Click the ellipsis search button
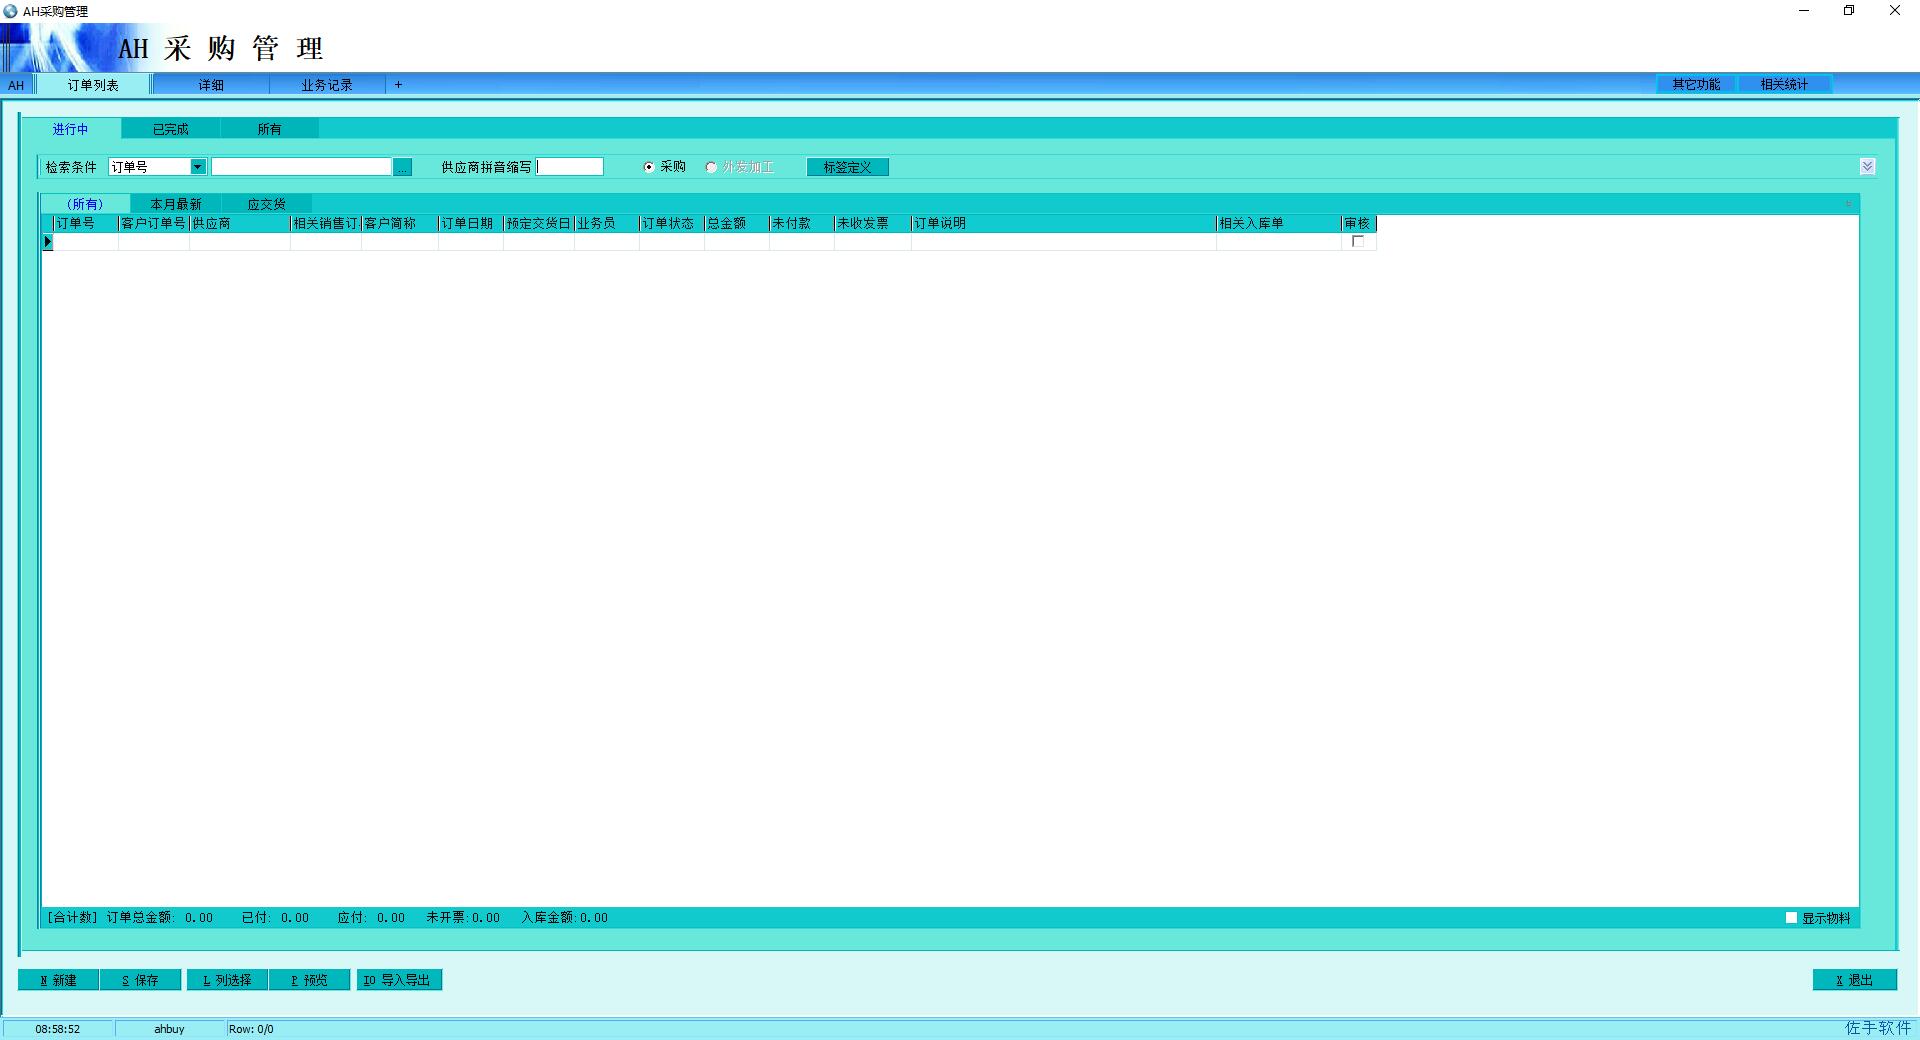 pos(402,167)
